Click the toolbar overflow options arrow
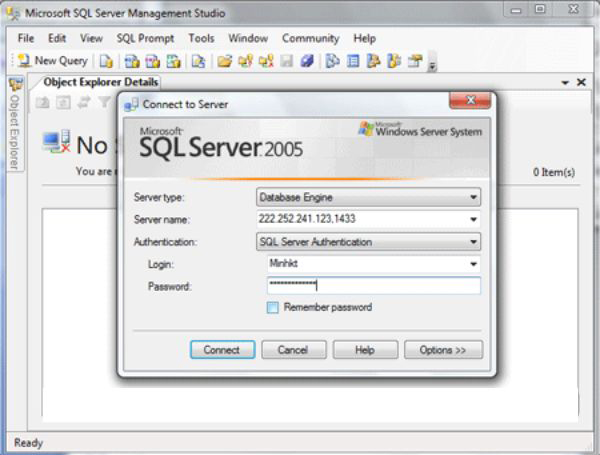The image size is (600, 455). pyautogui.click(x=432, y=66)
